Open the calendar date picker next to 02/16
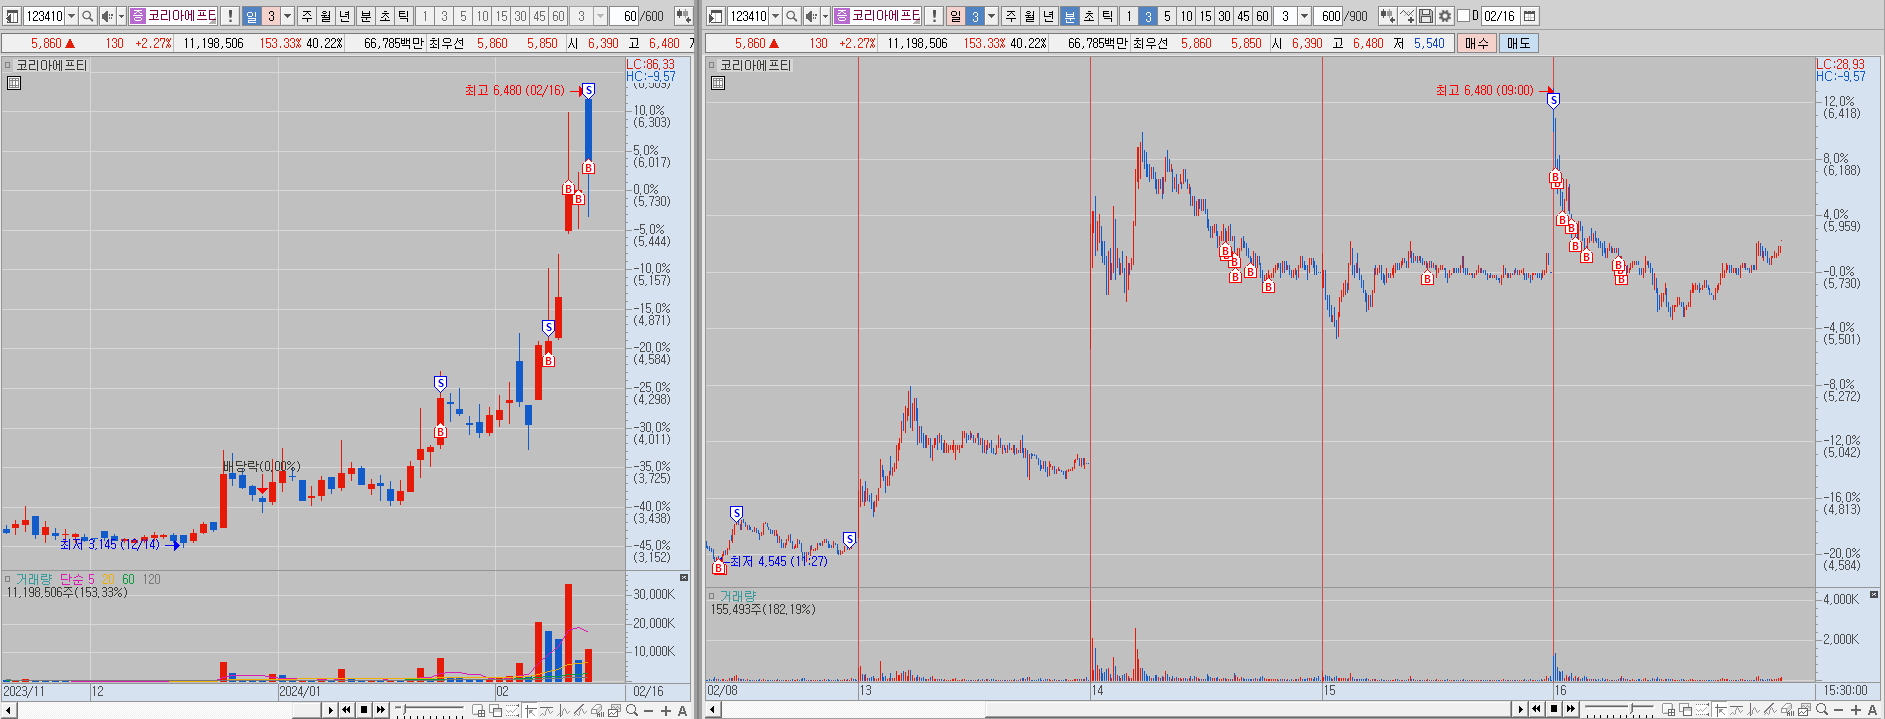Image resolution: width=1885 pixels, height=719 pixels. pos(1530,16)
